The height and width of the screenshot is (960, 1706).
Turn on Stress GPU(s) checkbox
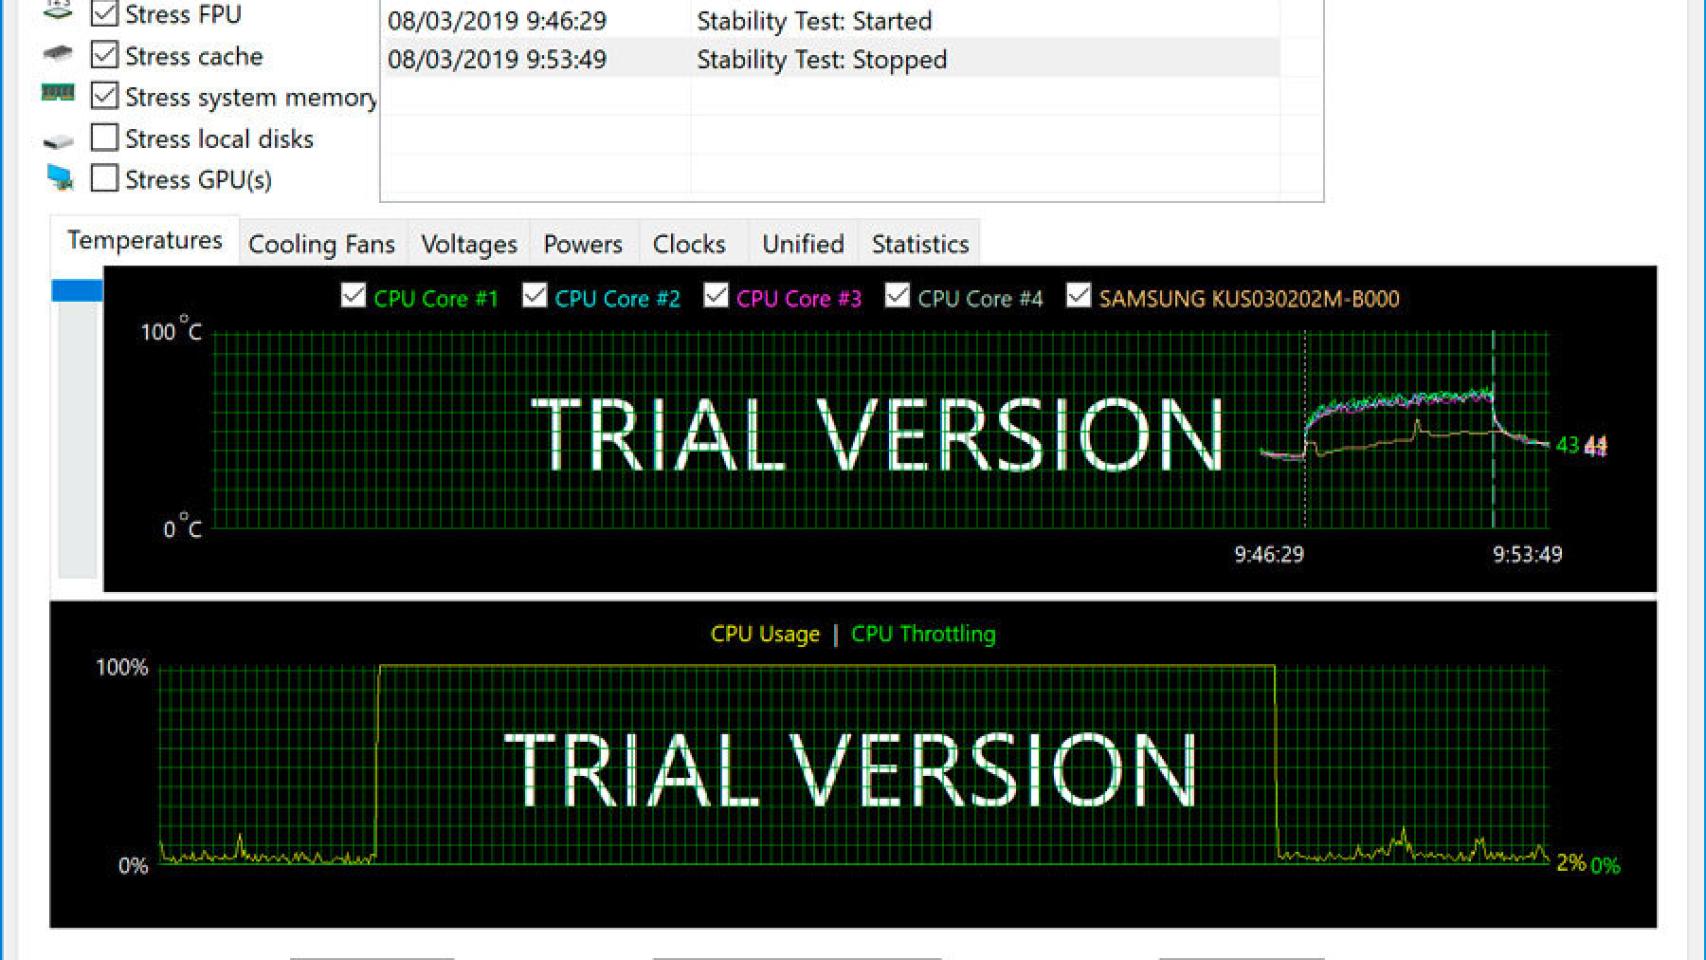pos(104,178)
